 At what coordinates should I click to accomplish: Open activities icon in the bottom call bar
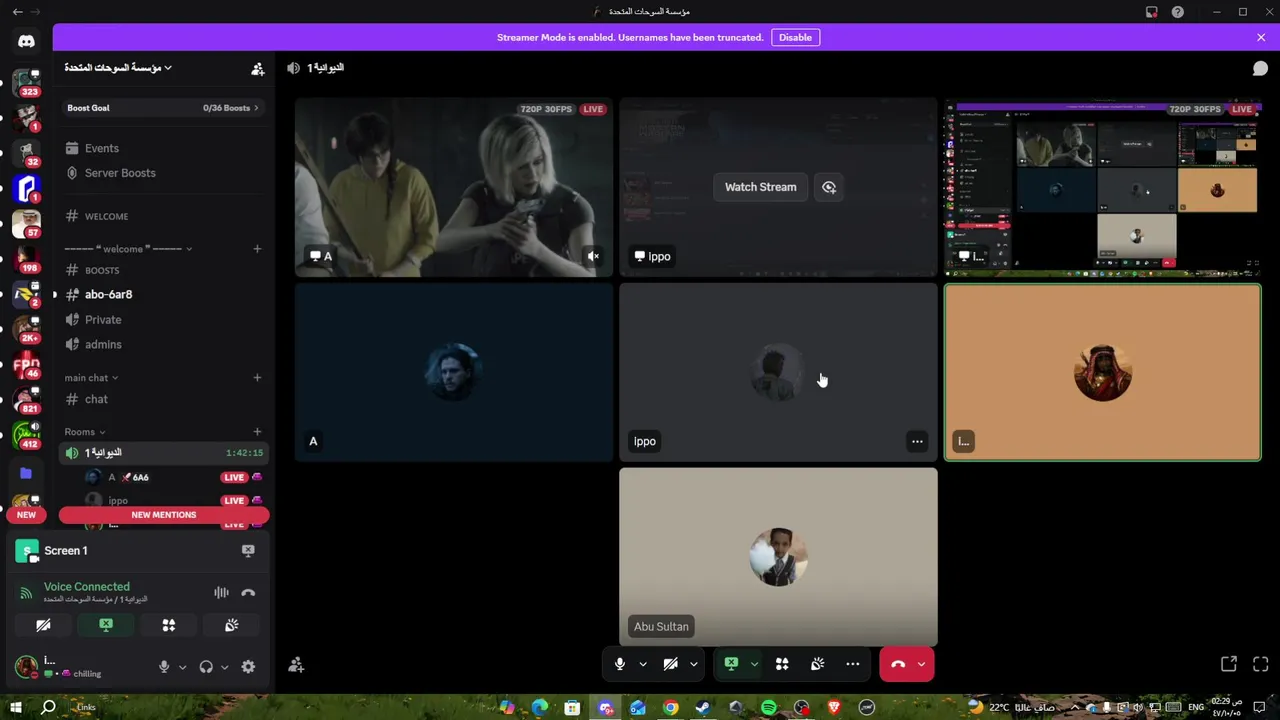tap(782, 664)
